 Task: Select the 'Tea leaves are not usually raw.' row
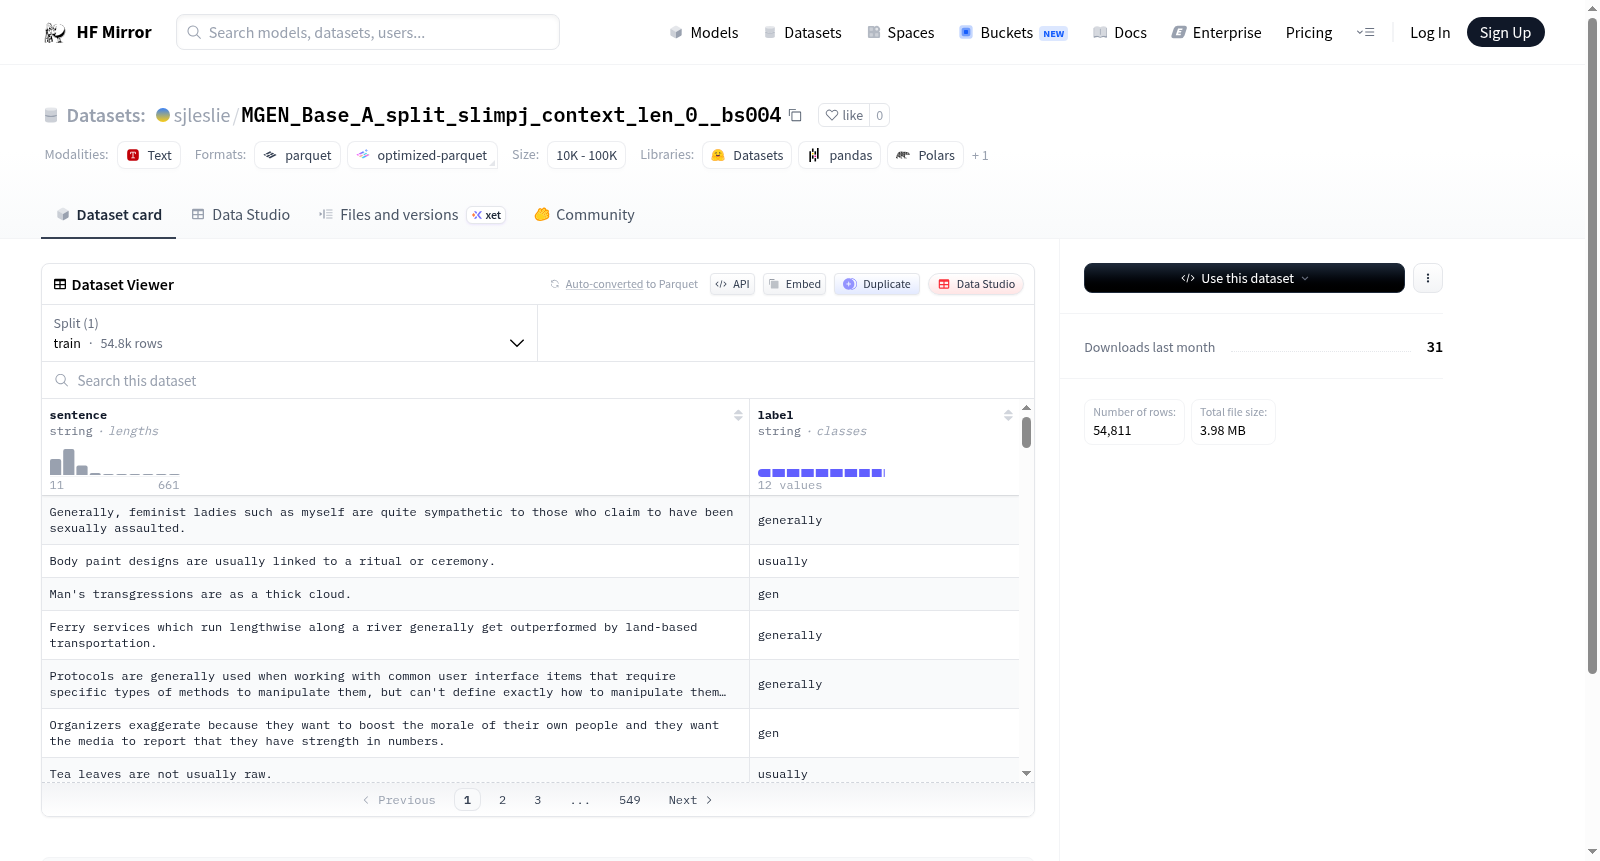tap(530, 772)
